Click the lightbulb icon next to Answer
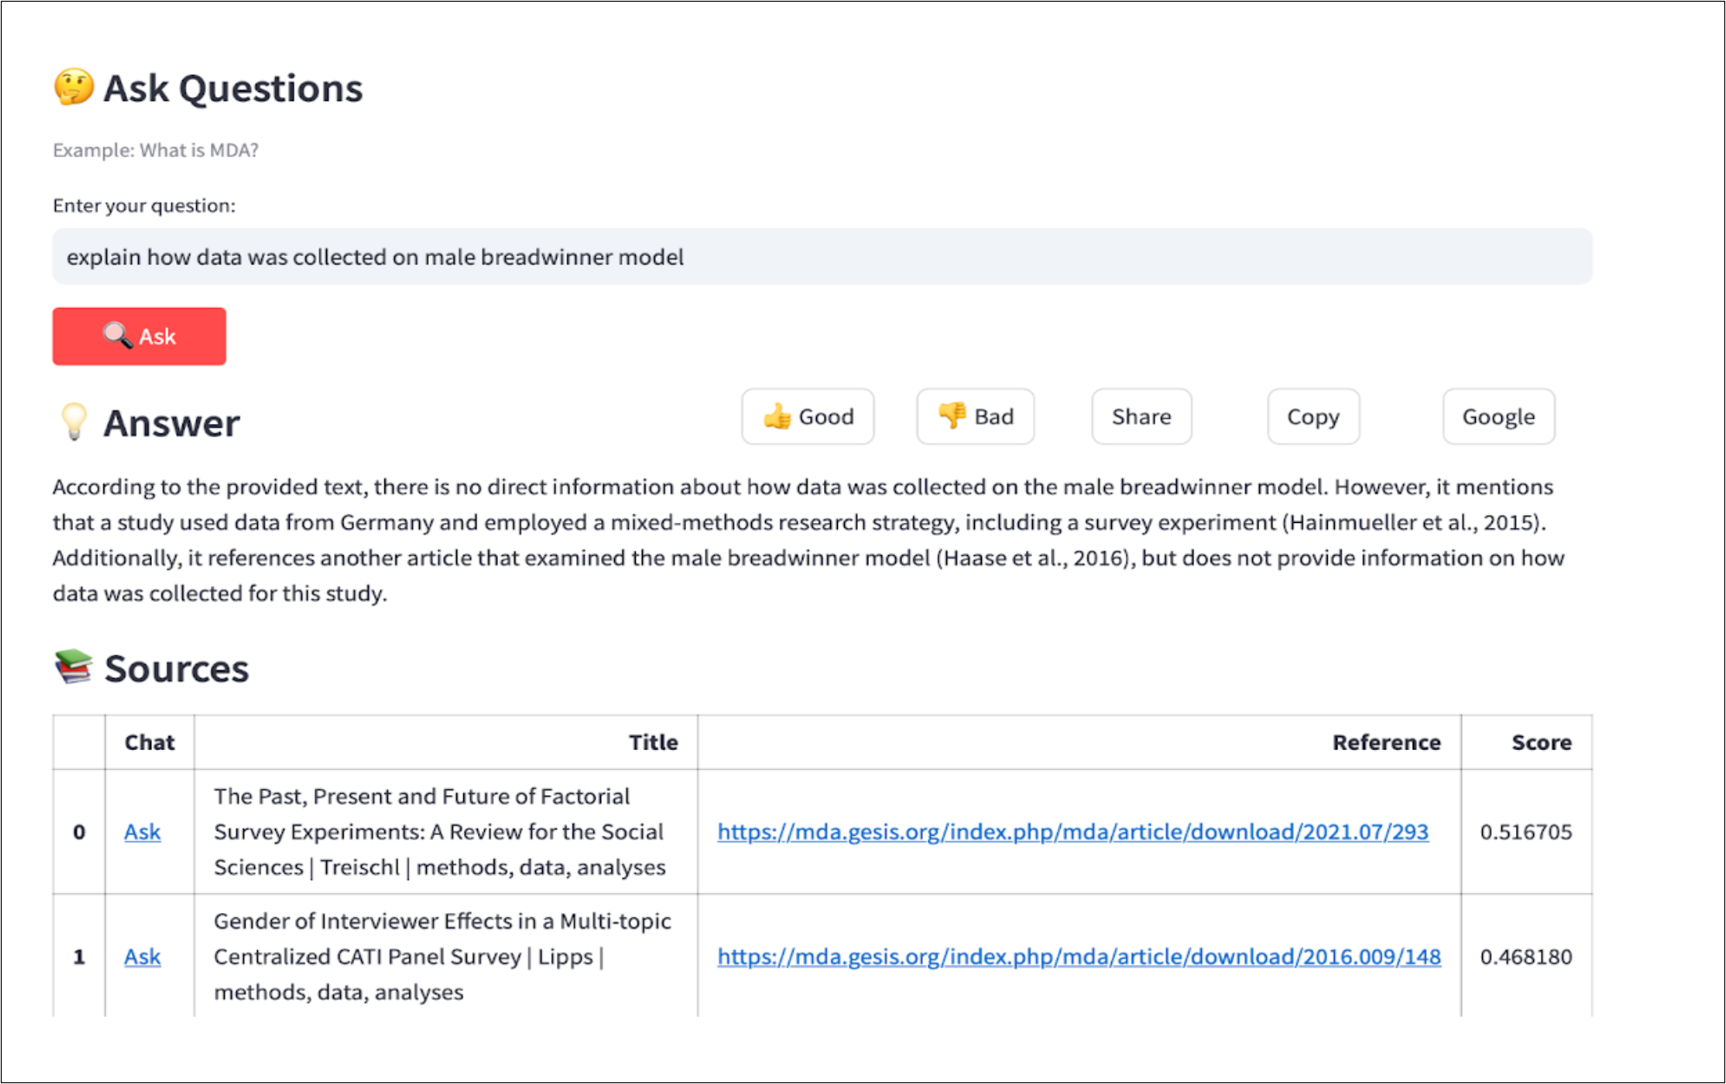The width and height of the screenshot is (1726, 1084). [74, 422]
